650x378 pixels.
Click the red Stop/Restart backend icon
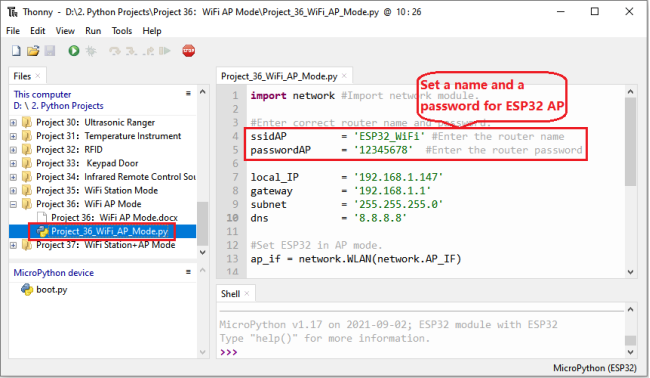pos(189,51)
